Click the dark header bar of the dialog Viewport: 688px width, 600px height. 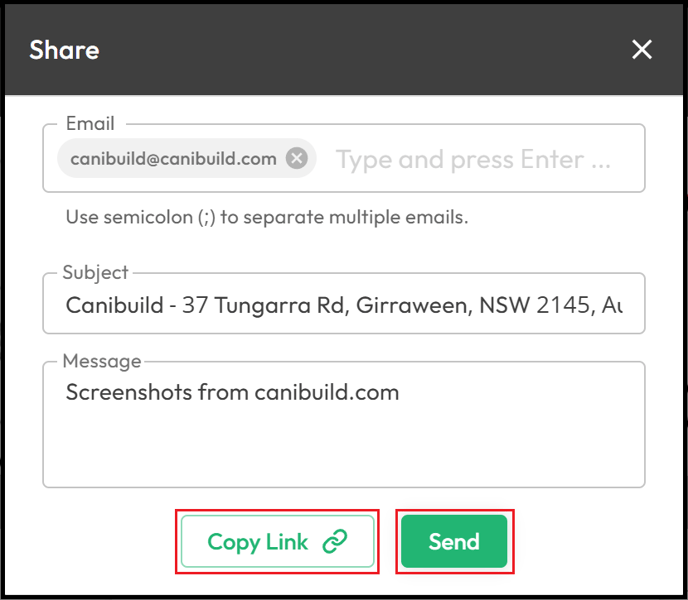344,50
